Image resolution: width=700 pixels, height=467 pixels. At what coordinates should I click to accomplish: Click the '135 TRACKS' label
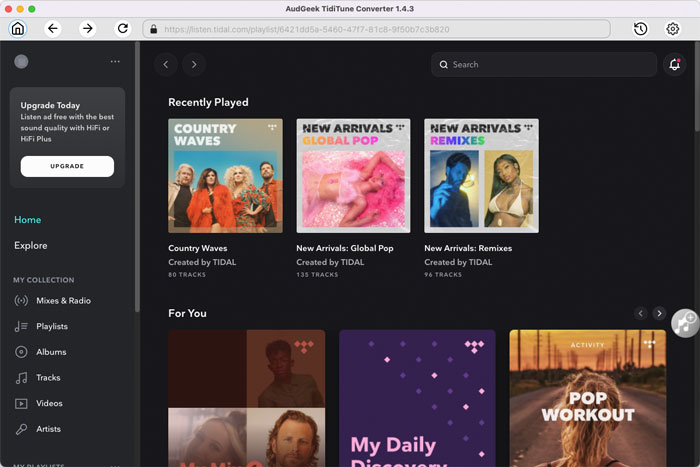pyautogui.click(x=317, y=275)
